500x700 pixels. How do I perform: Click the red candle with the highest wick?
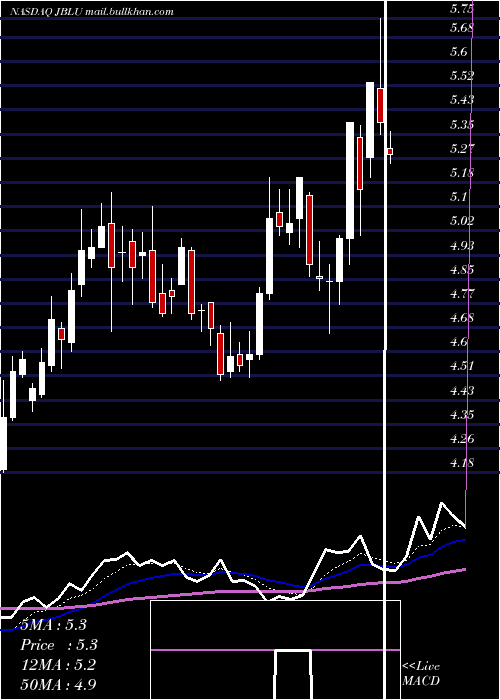(x=380, y=105)
